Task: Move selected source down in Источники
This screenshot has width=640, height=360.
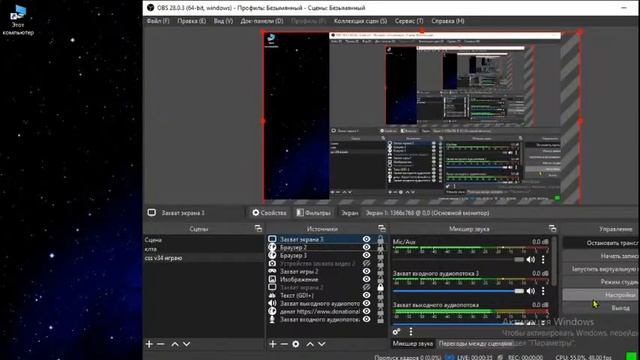Action: [322, 344]
